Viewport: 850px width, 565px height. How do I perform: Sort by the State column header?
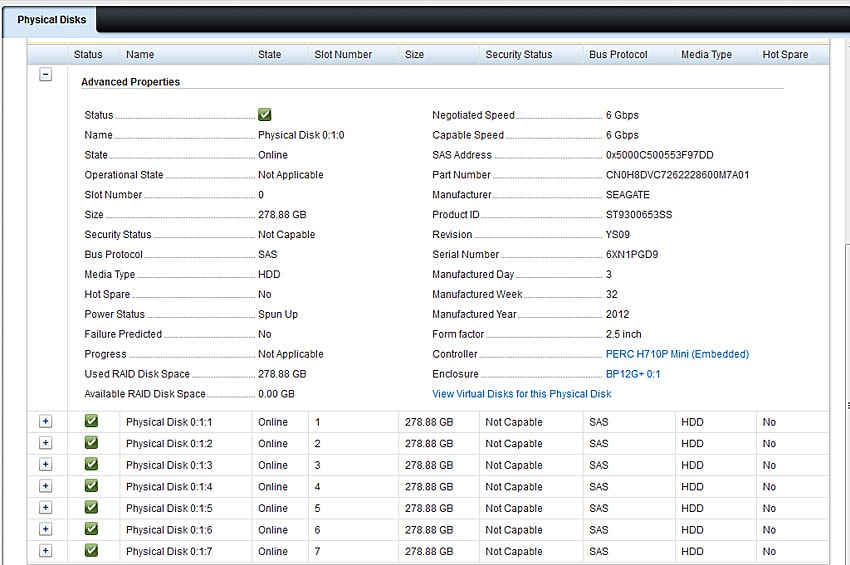[280, 55]
